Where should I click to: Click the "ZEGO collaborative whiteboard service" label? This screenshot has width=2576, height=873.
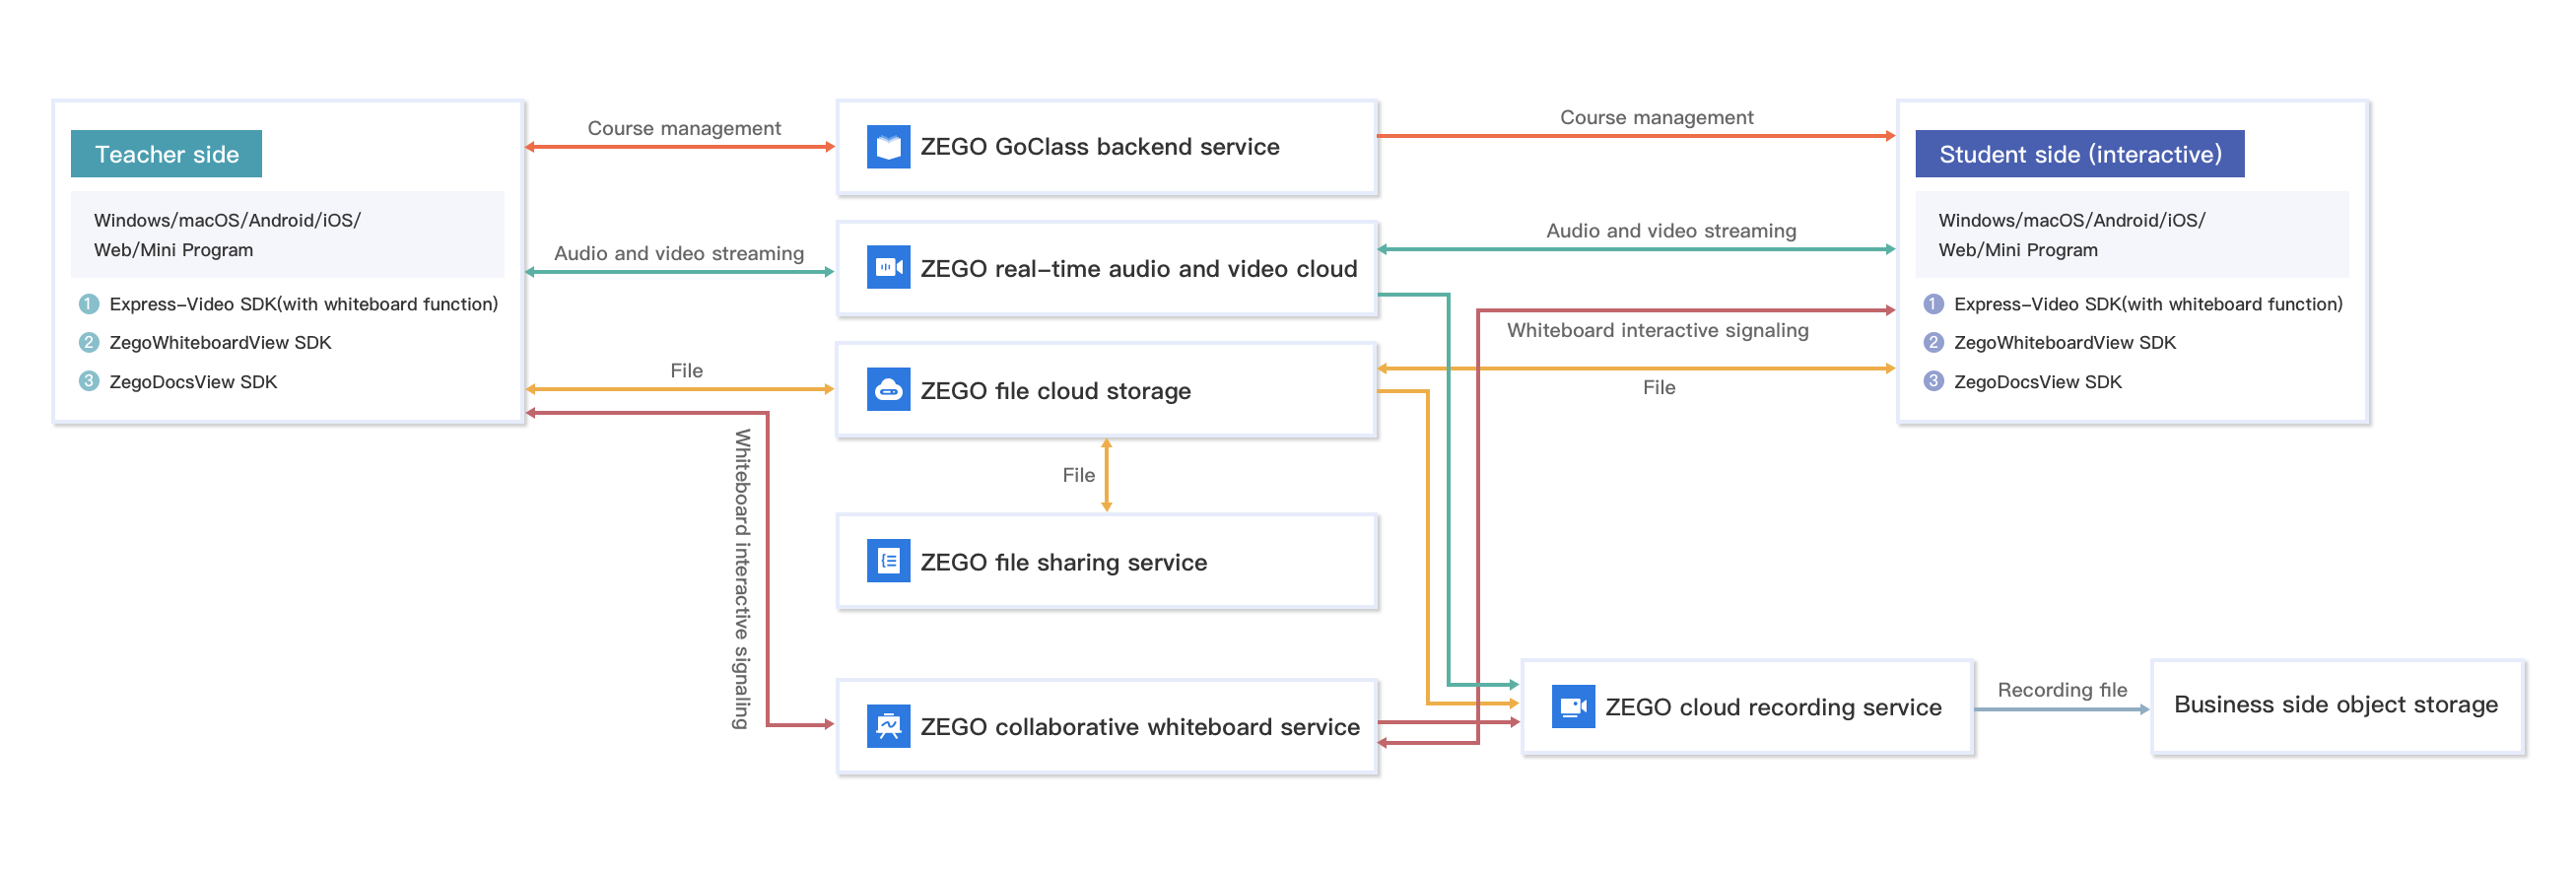pyautogui.click(x=1140, y=727)
